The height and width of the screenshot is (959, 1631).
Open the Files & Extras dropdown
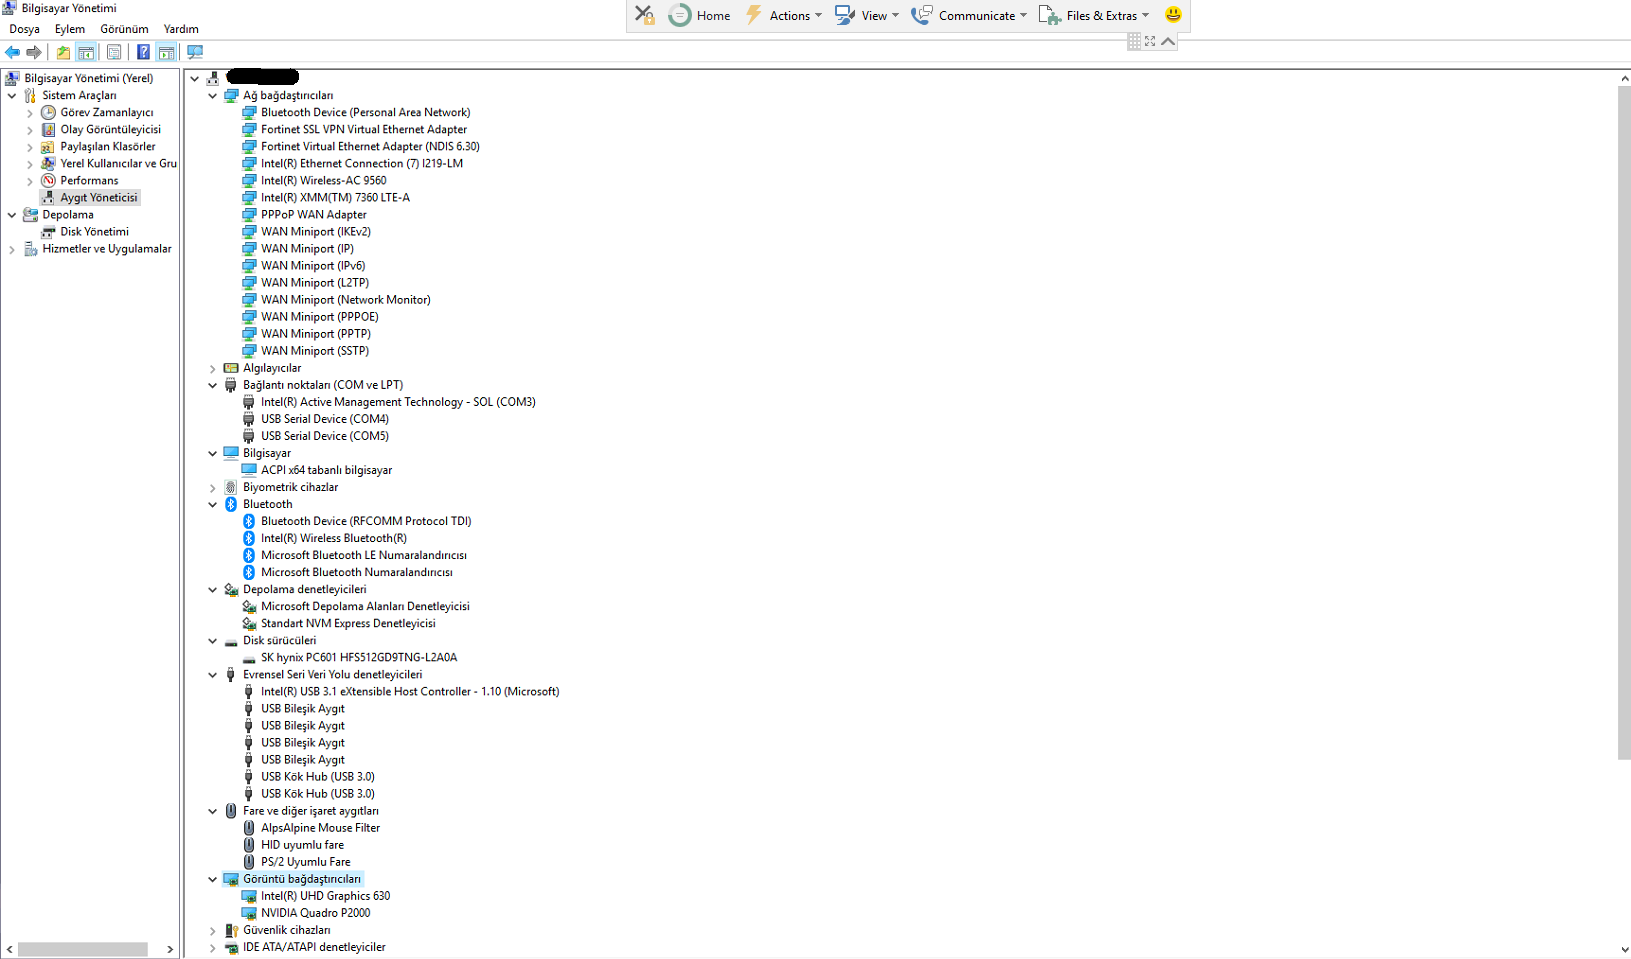click(x=1095, y=15)
